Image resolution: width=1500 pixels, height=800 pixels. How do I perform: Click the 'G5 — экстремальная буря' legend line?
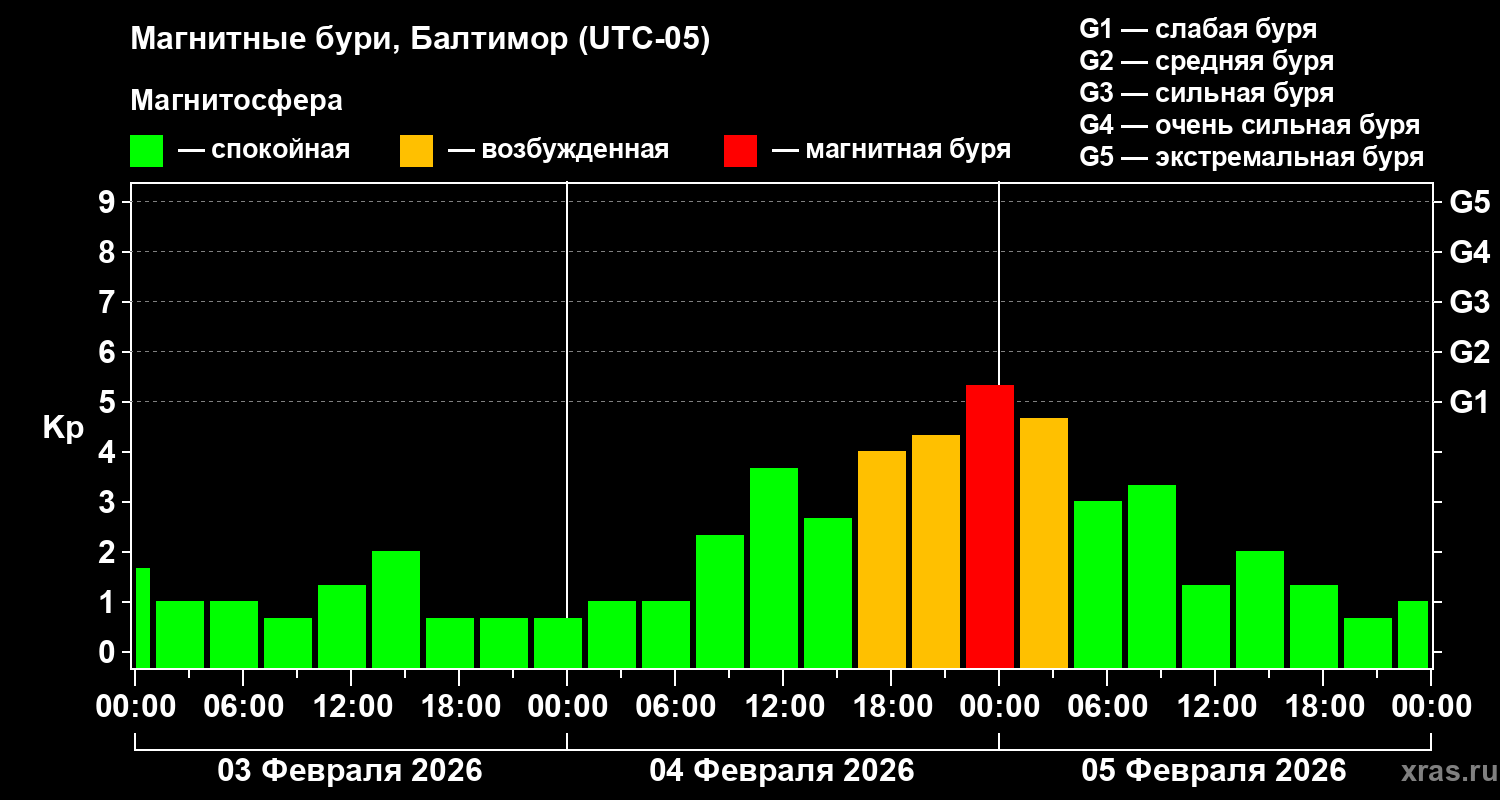coord(1252,157)
